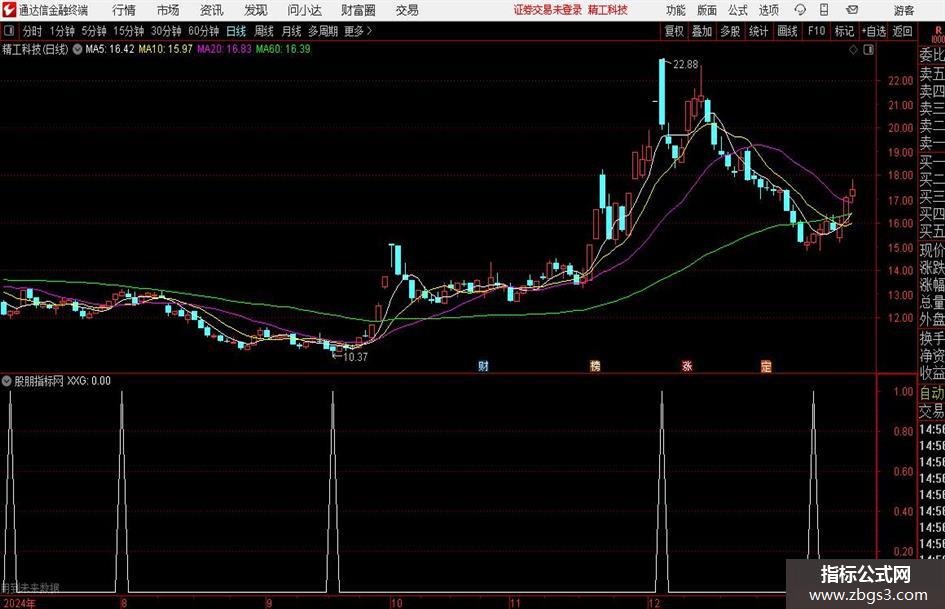The width and height of the screenshot is (945, 609).
Task: Open the mail message icon
Action: click(852, 10)
